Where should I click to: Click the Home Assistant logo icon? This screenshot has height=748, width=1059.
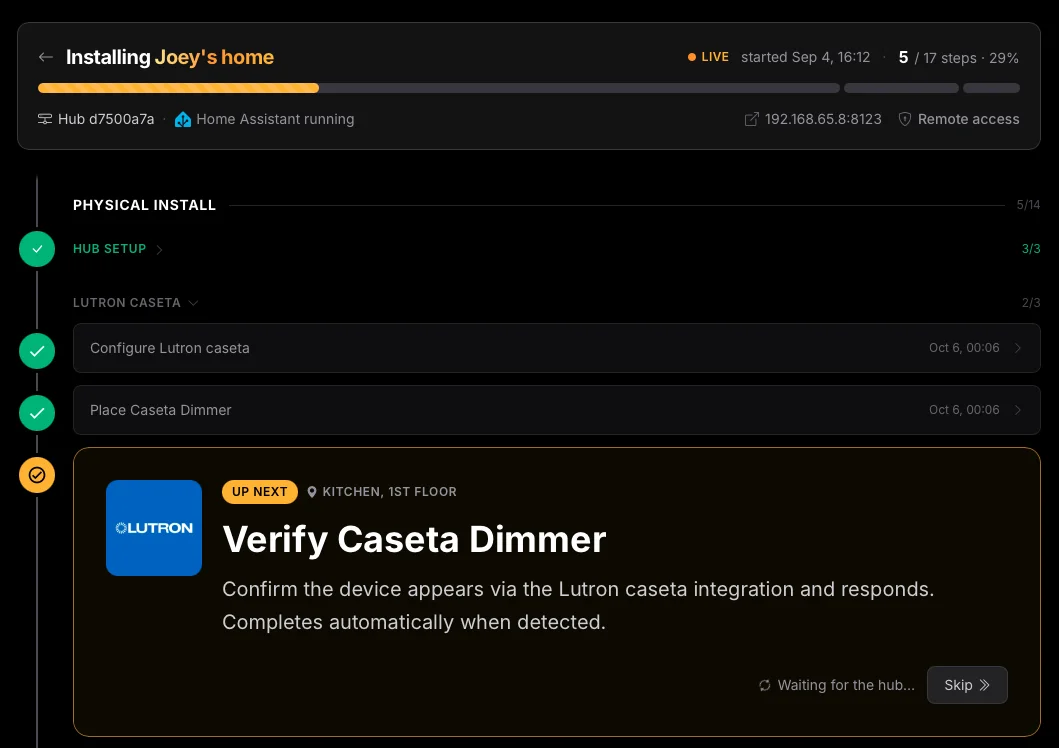click(182, 119)
